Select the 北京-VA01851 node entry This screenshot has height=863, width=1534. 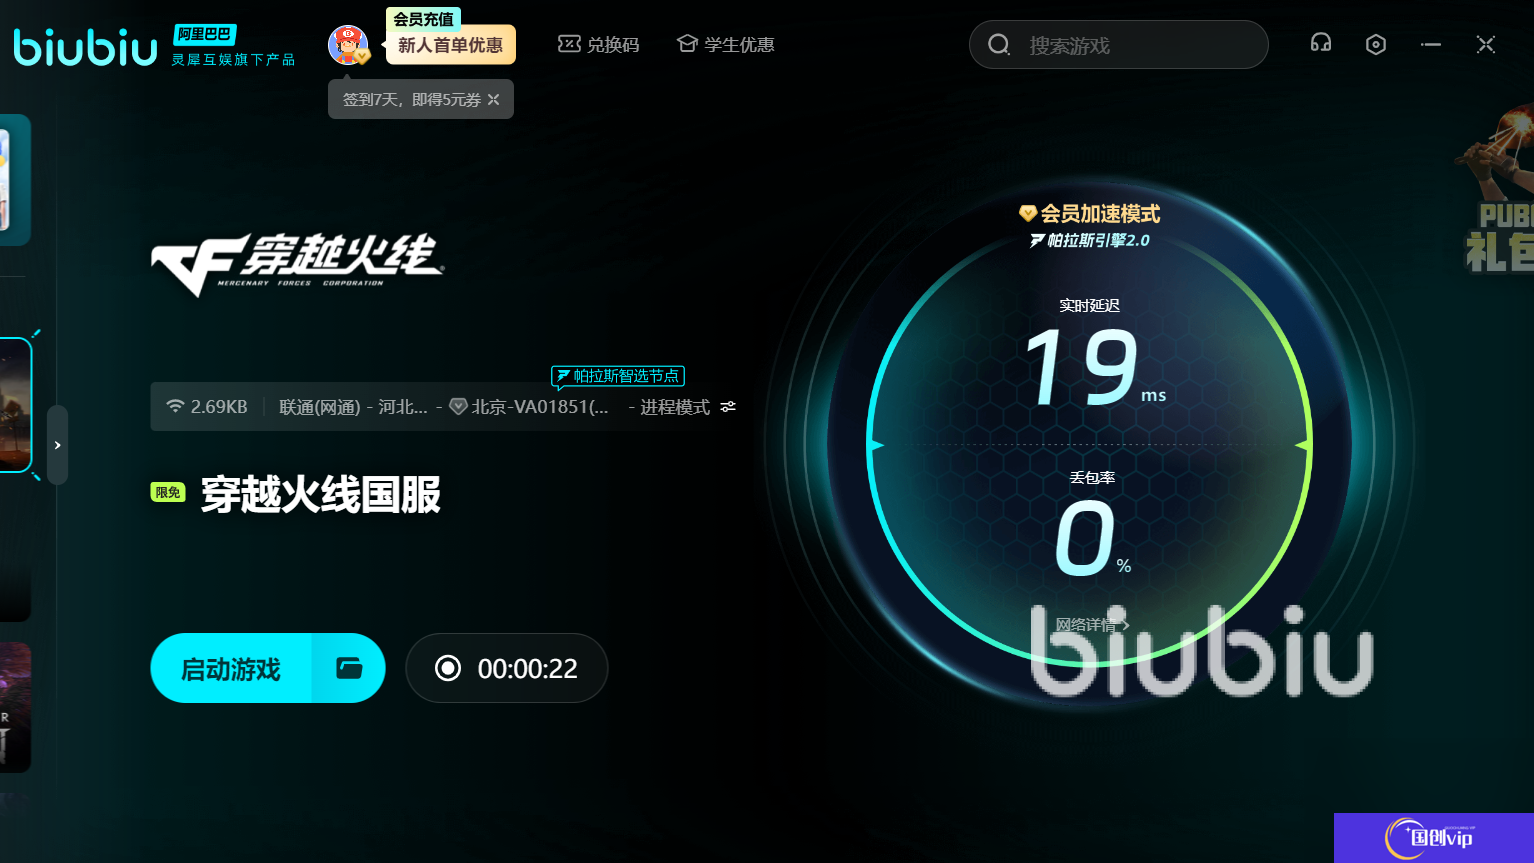pyautogui.click(x=529, y=407)
